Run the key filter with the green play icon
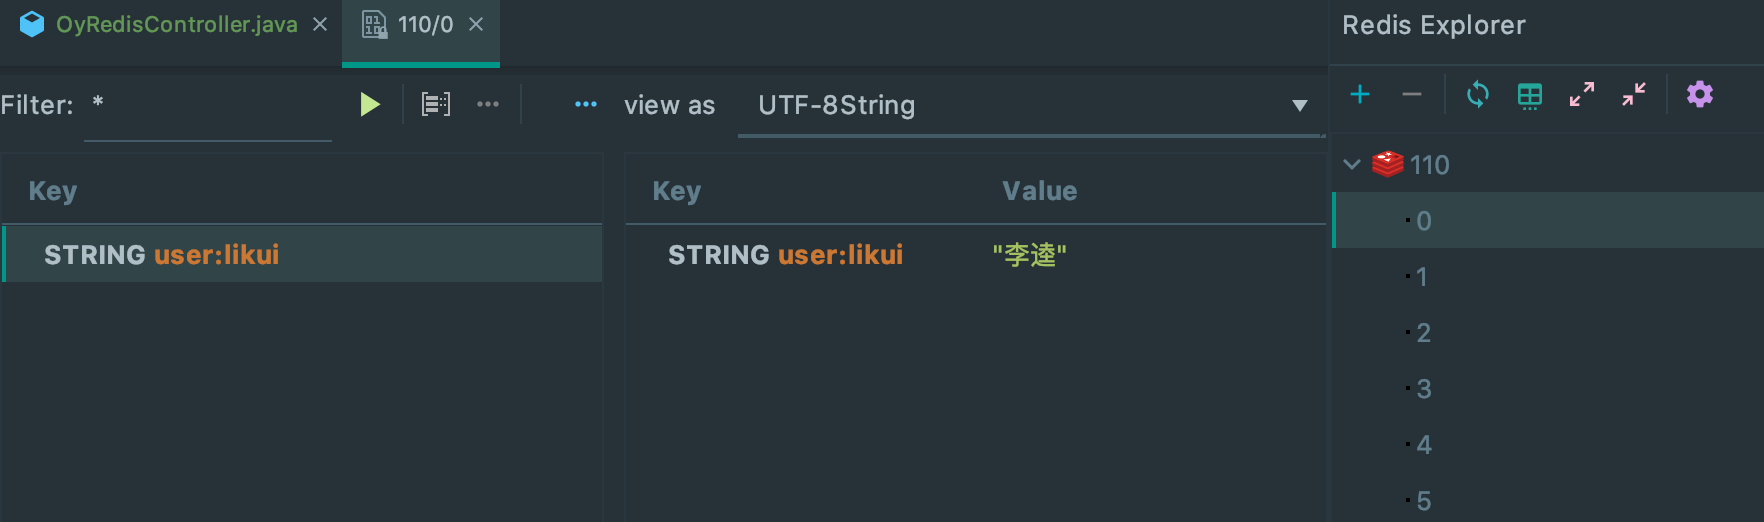Viewport: 1764px width, 522px height. click(x=370, y=104)
